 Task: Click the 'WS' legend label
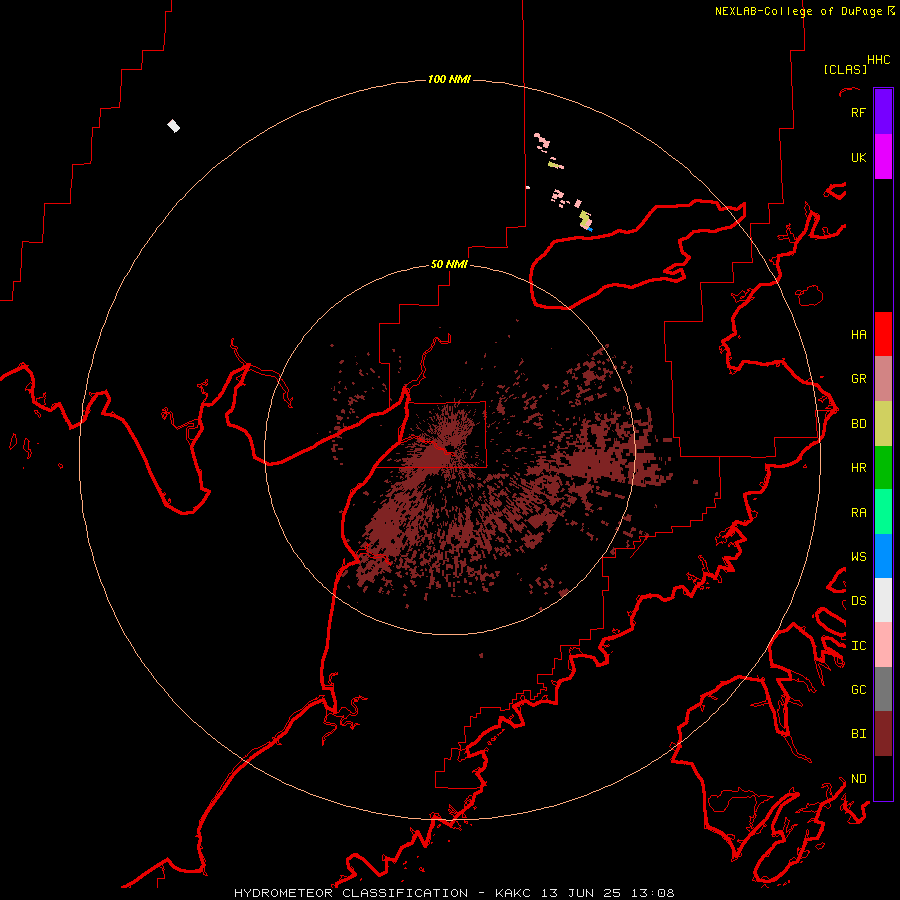pos(859,556)
